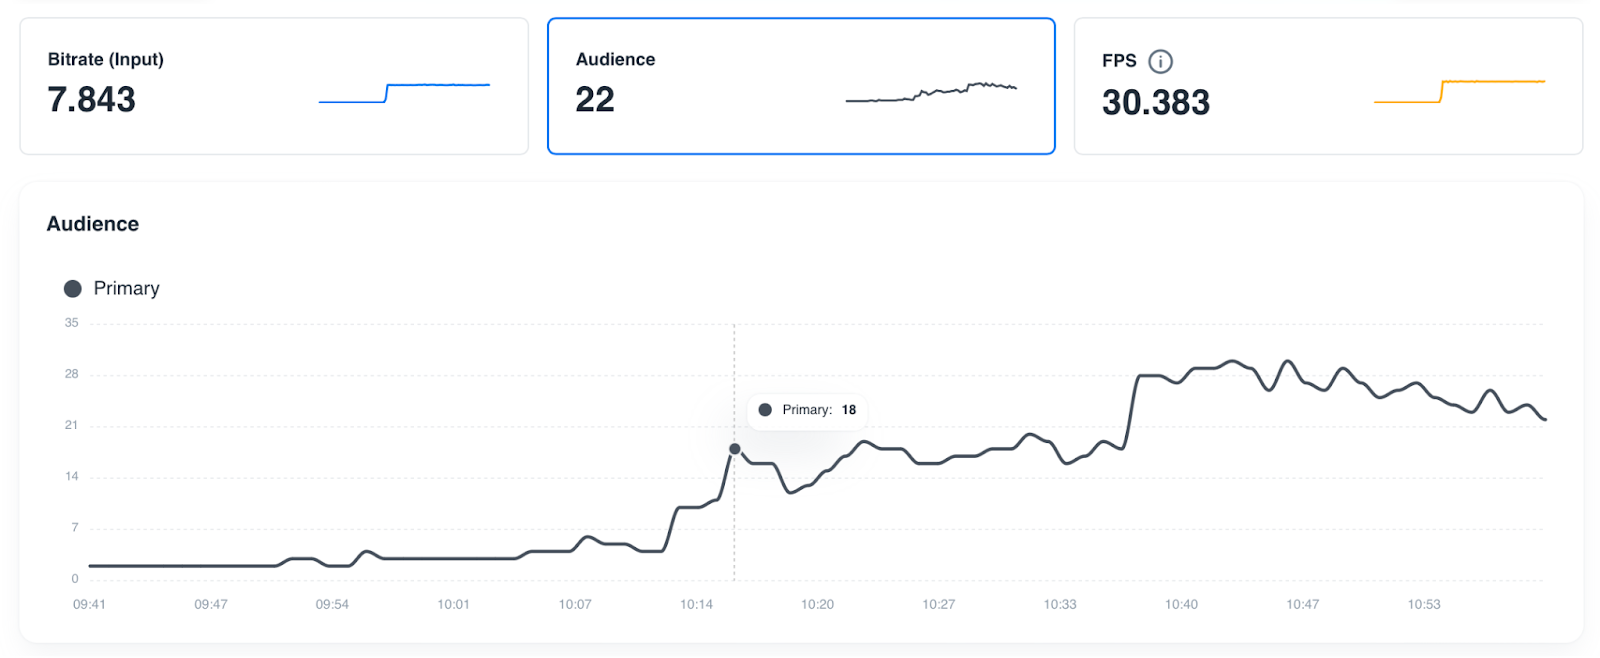Click the Primary legend label
This screenshot has width=1600, height=658.
coord(126,289)
